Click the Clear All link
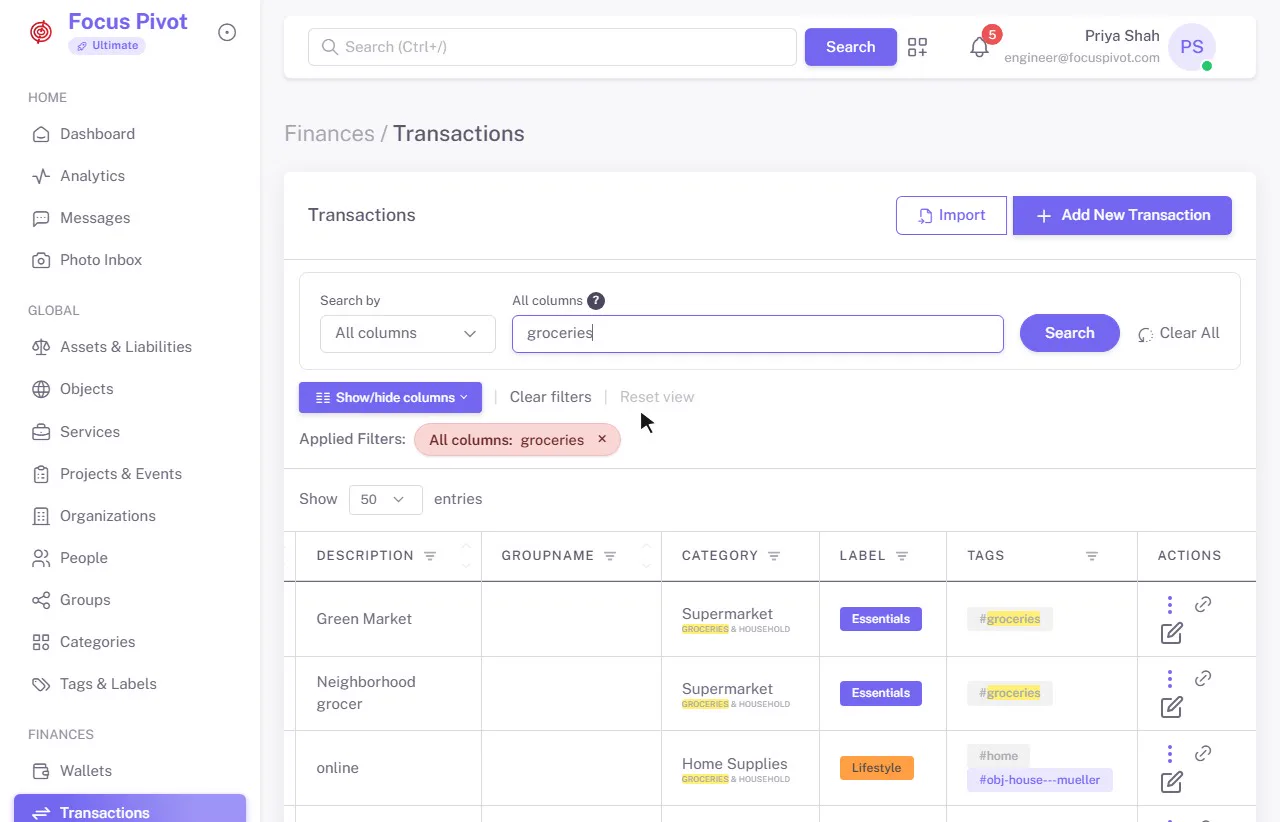 (x=1179, y=334)
